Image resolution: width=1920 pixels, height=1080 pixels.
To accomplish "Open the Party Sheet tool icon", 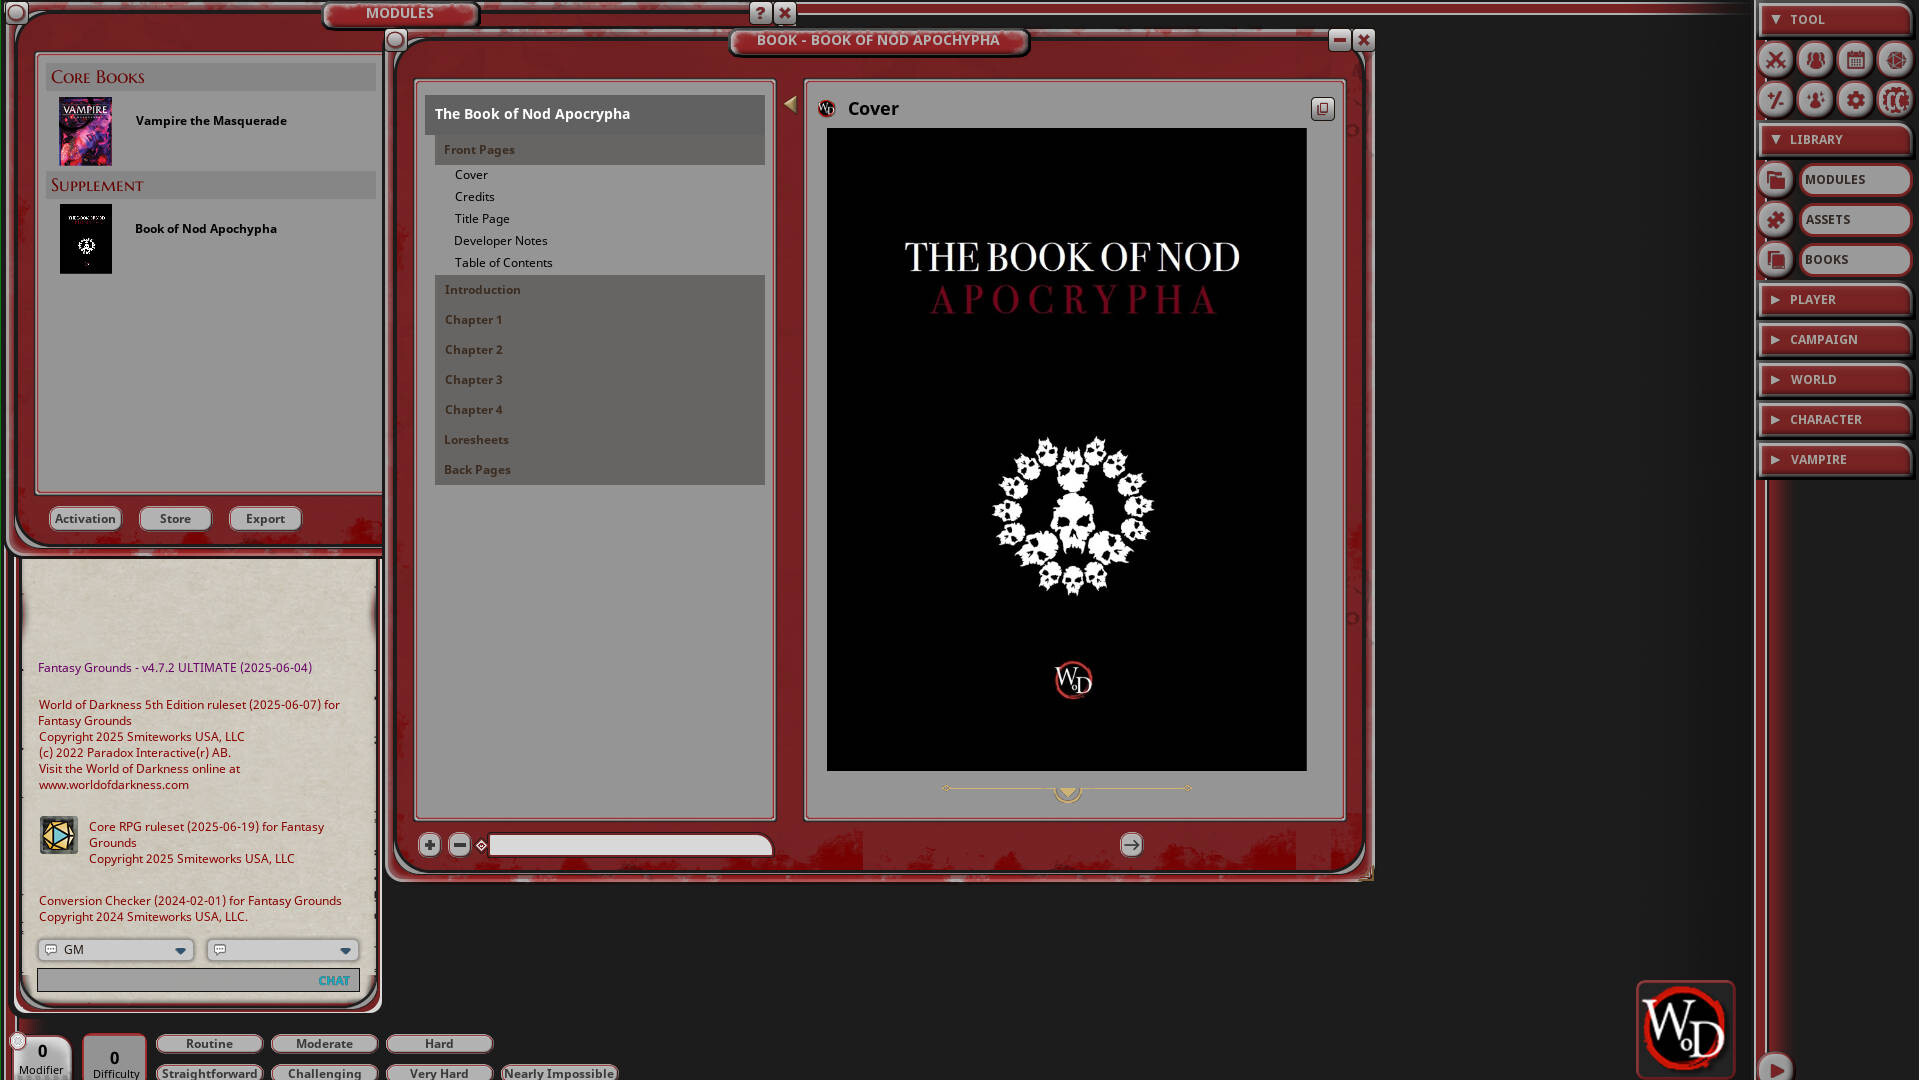I will [x=1815, y=60].
